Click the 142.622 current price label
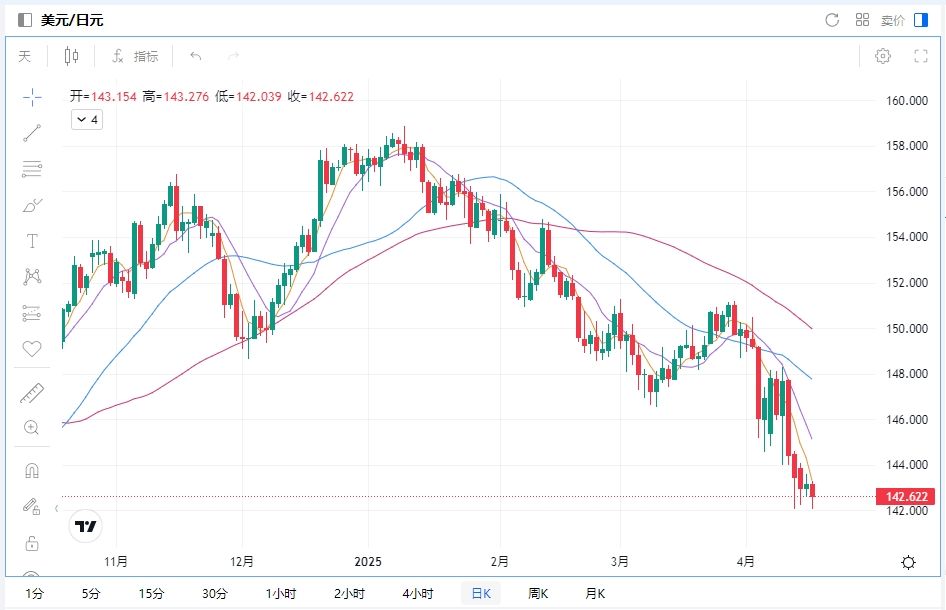The height and width of the screenshot is (610, 946). [905, 497]
